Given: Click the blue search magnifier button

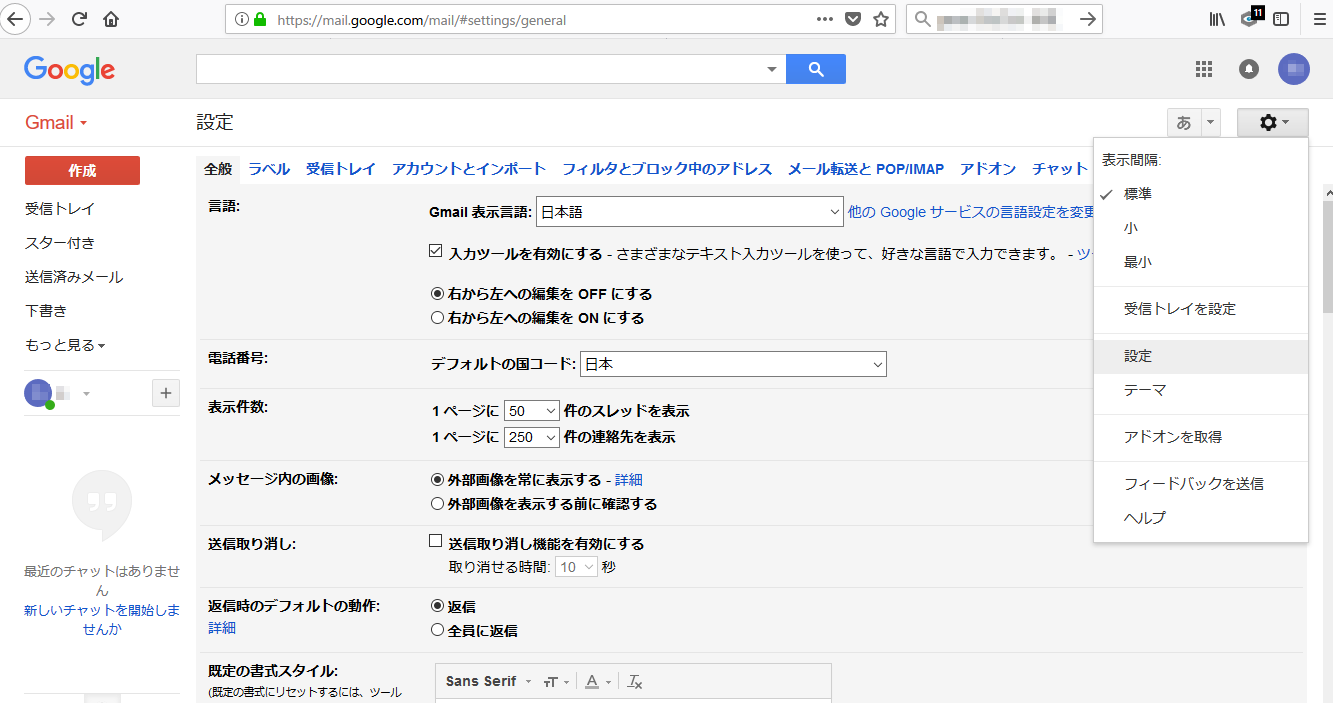Looking at the screenshot, I should (x=816, y=69).
